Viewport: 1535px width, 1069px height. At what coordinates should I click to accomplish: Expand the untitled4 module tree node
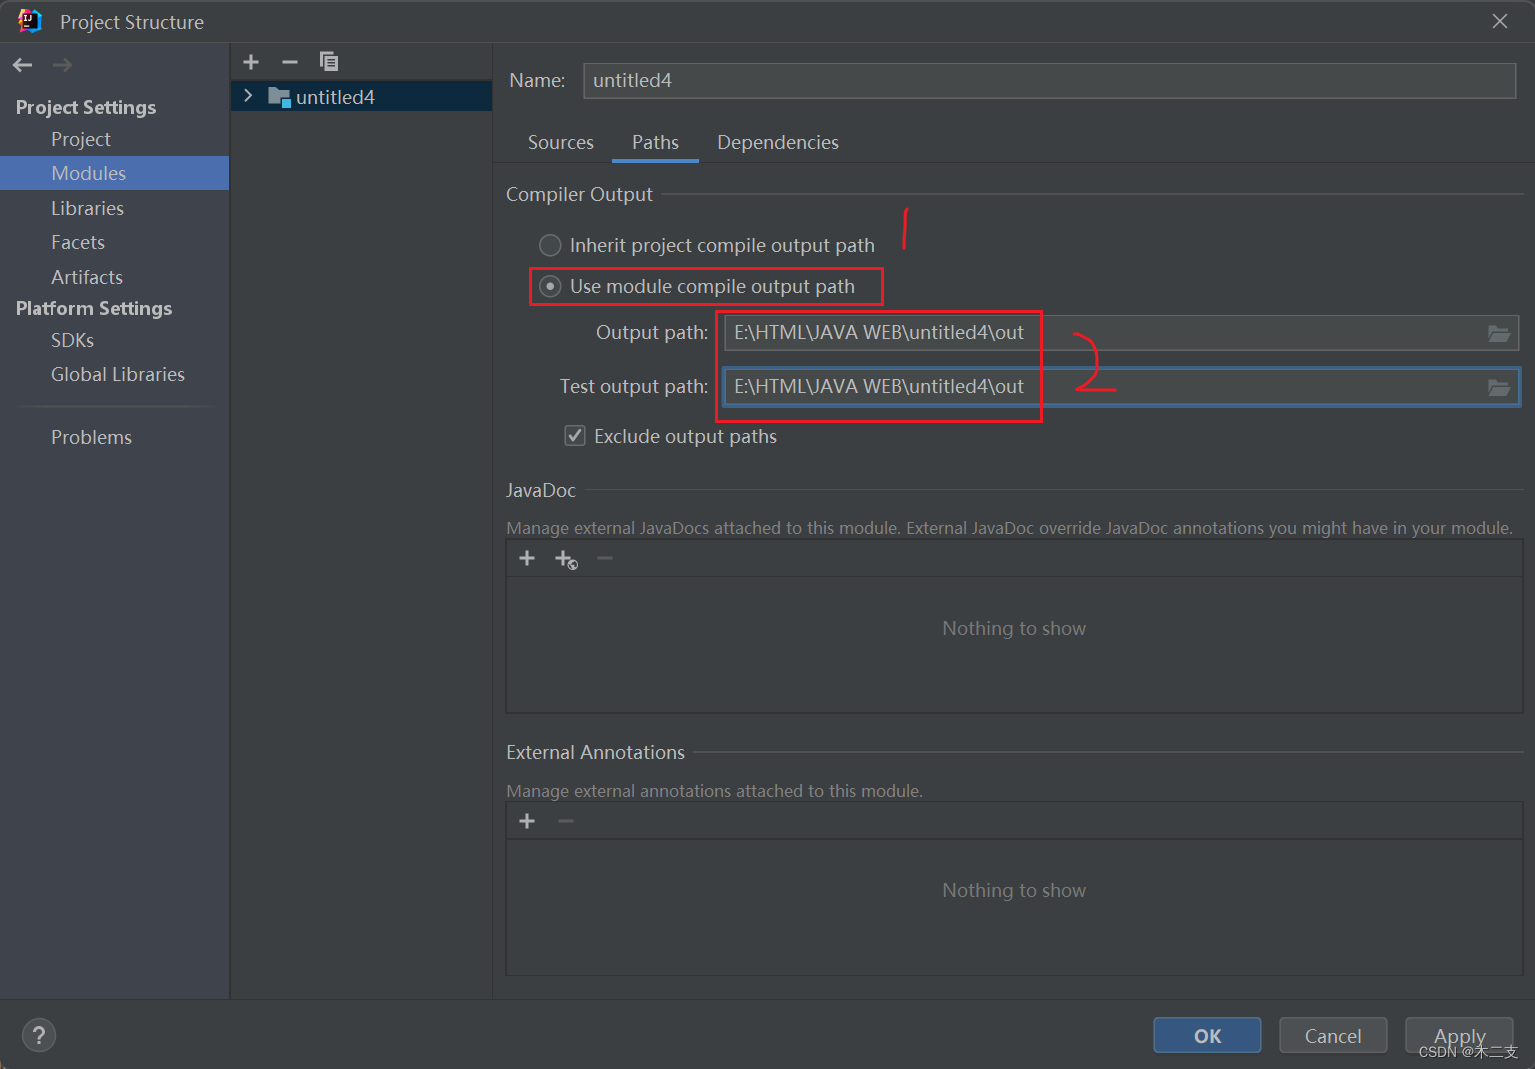pos(249,96)
